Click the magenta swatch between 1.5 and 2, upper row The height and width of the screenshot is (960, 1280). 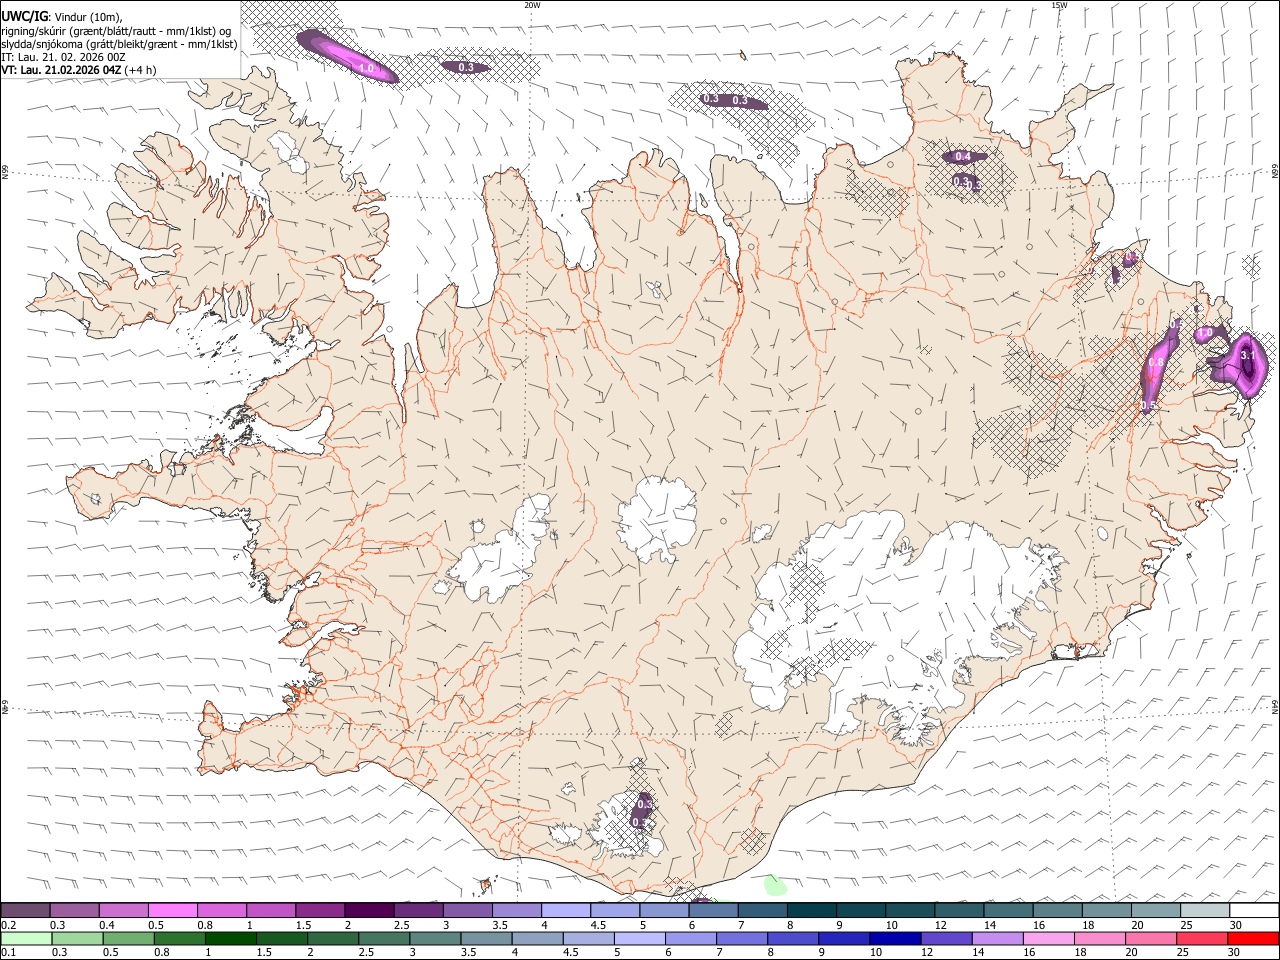coord(320,910)
